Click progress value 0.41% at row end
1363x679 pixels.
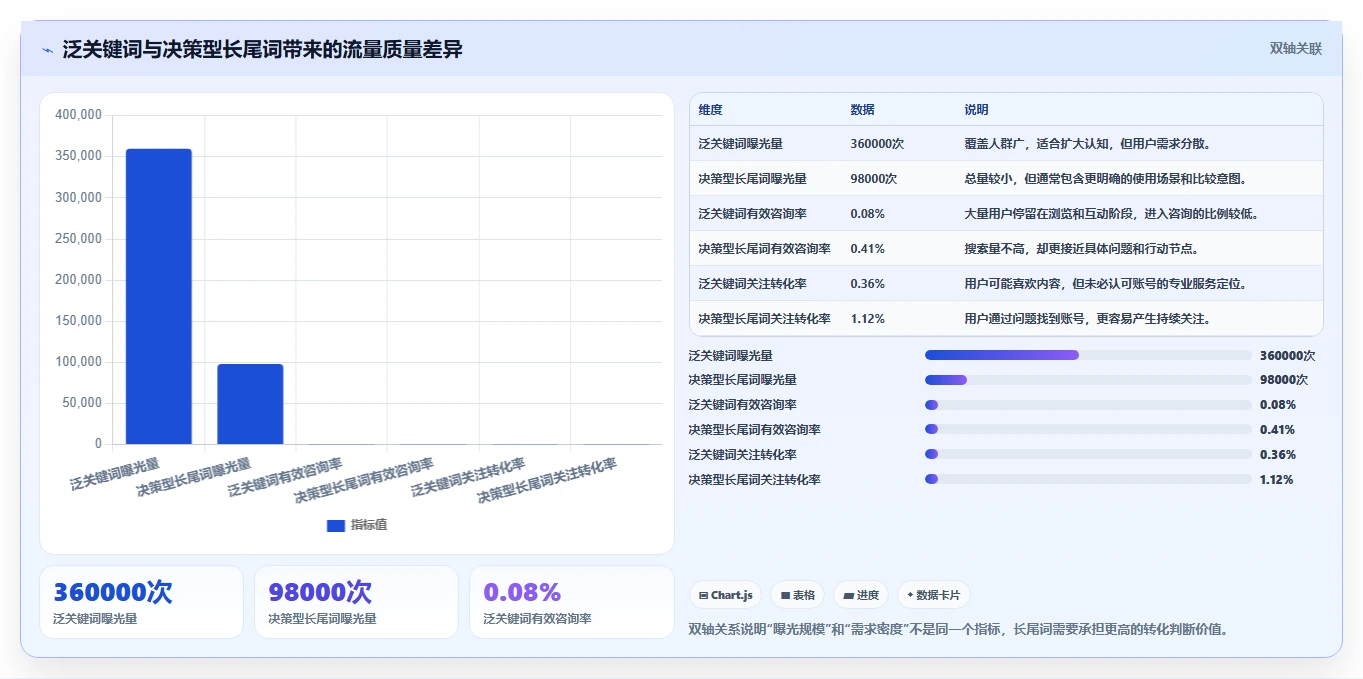tap(1277, 430)
